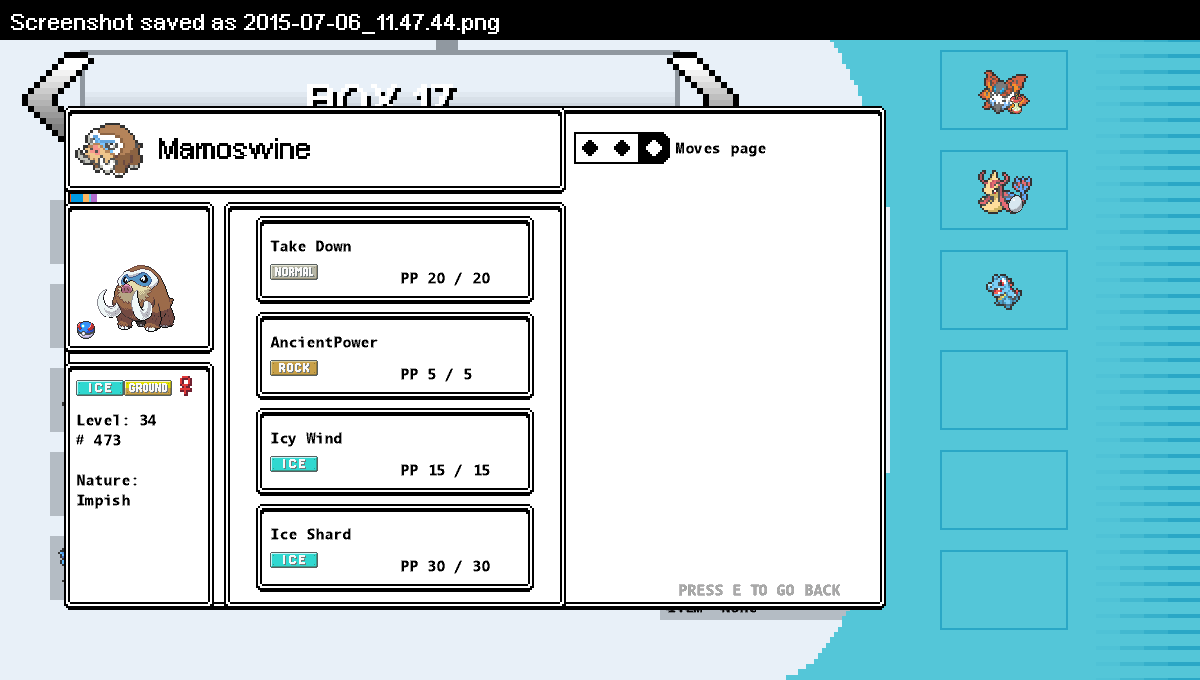Click PP 5 / 5 on AncientPower
This screenshot has width=1200, height=680.
click(436, 374)
